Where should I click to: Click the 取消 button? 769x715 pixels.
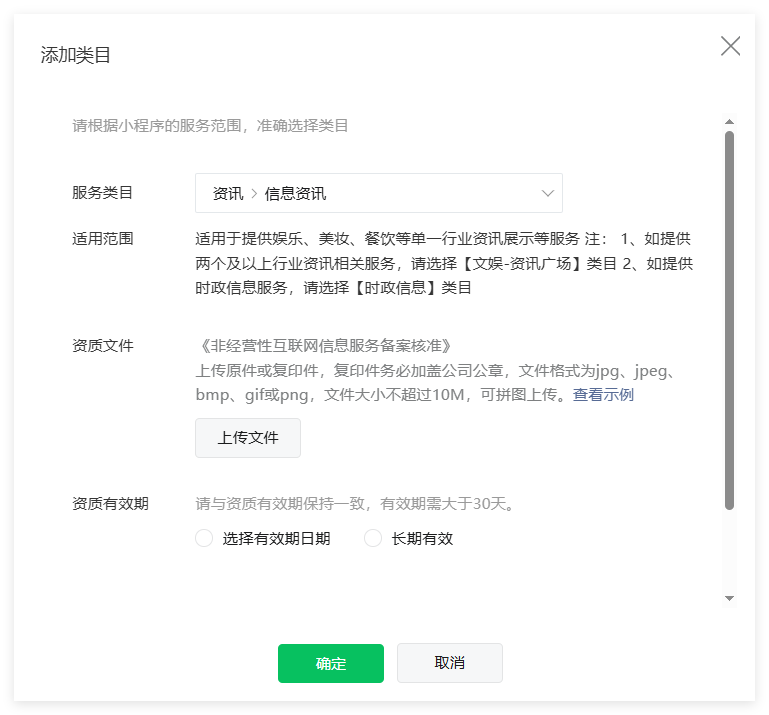[x=450, y=663]
